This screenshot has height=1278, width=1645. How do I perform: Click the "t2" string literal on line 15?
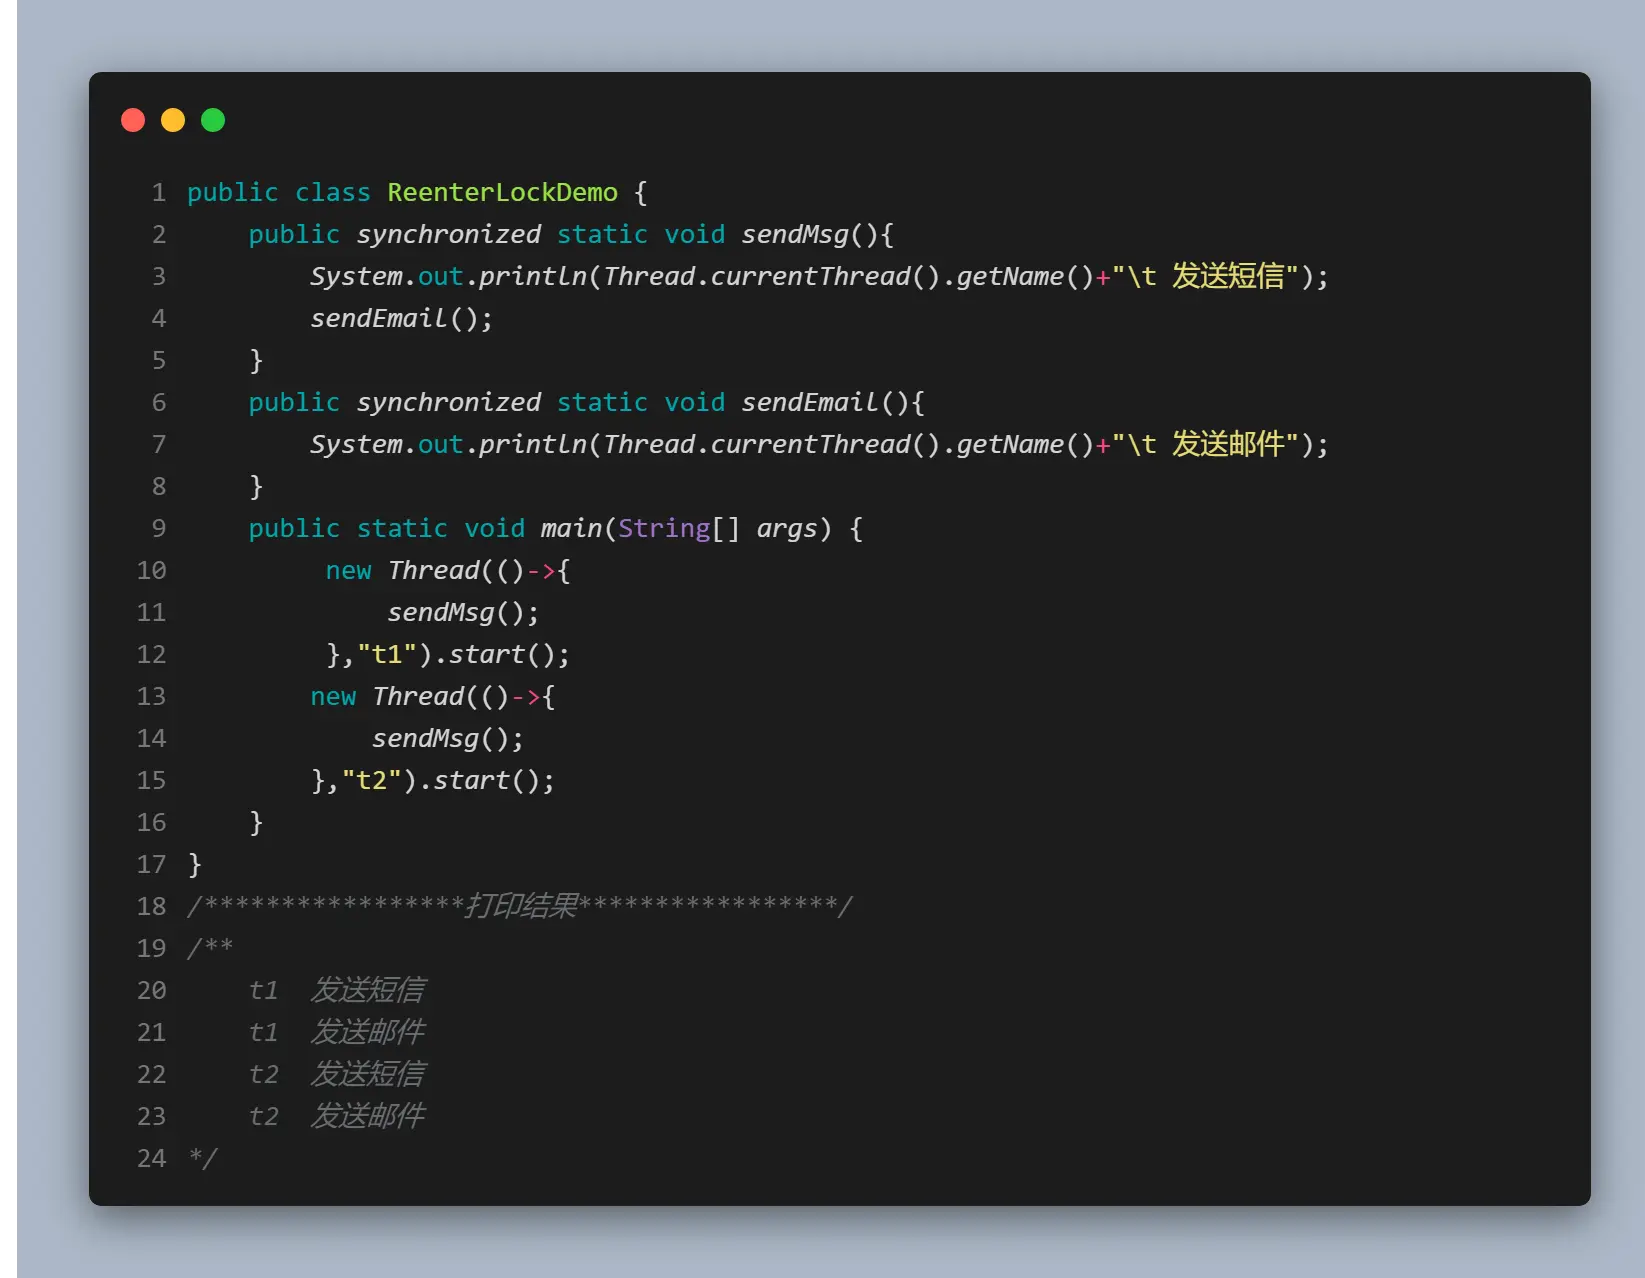(x=372, y=780)
